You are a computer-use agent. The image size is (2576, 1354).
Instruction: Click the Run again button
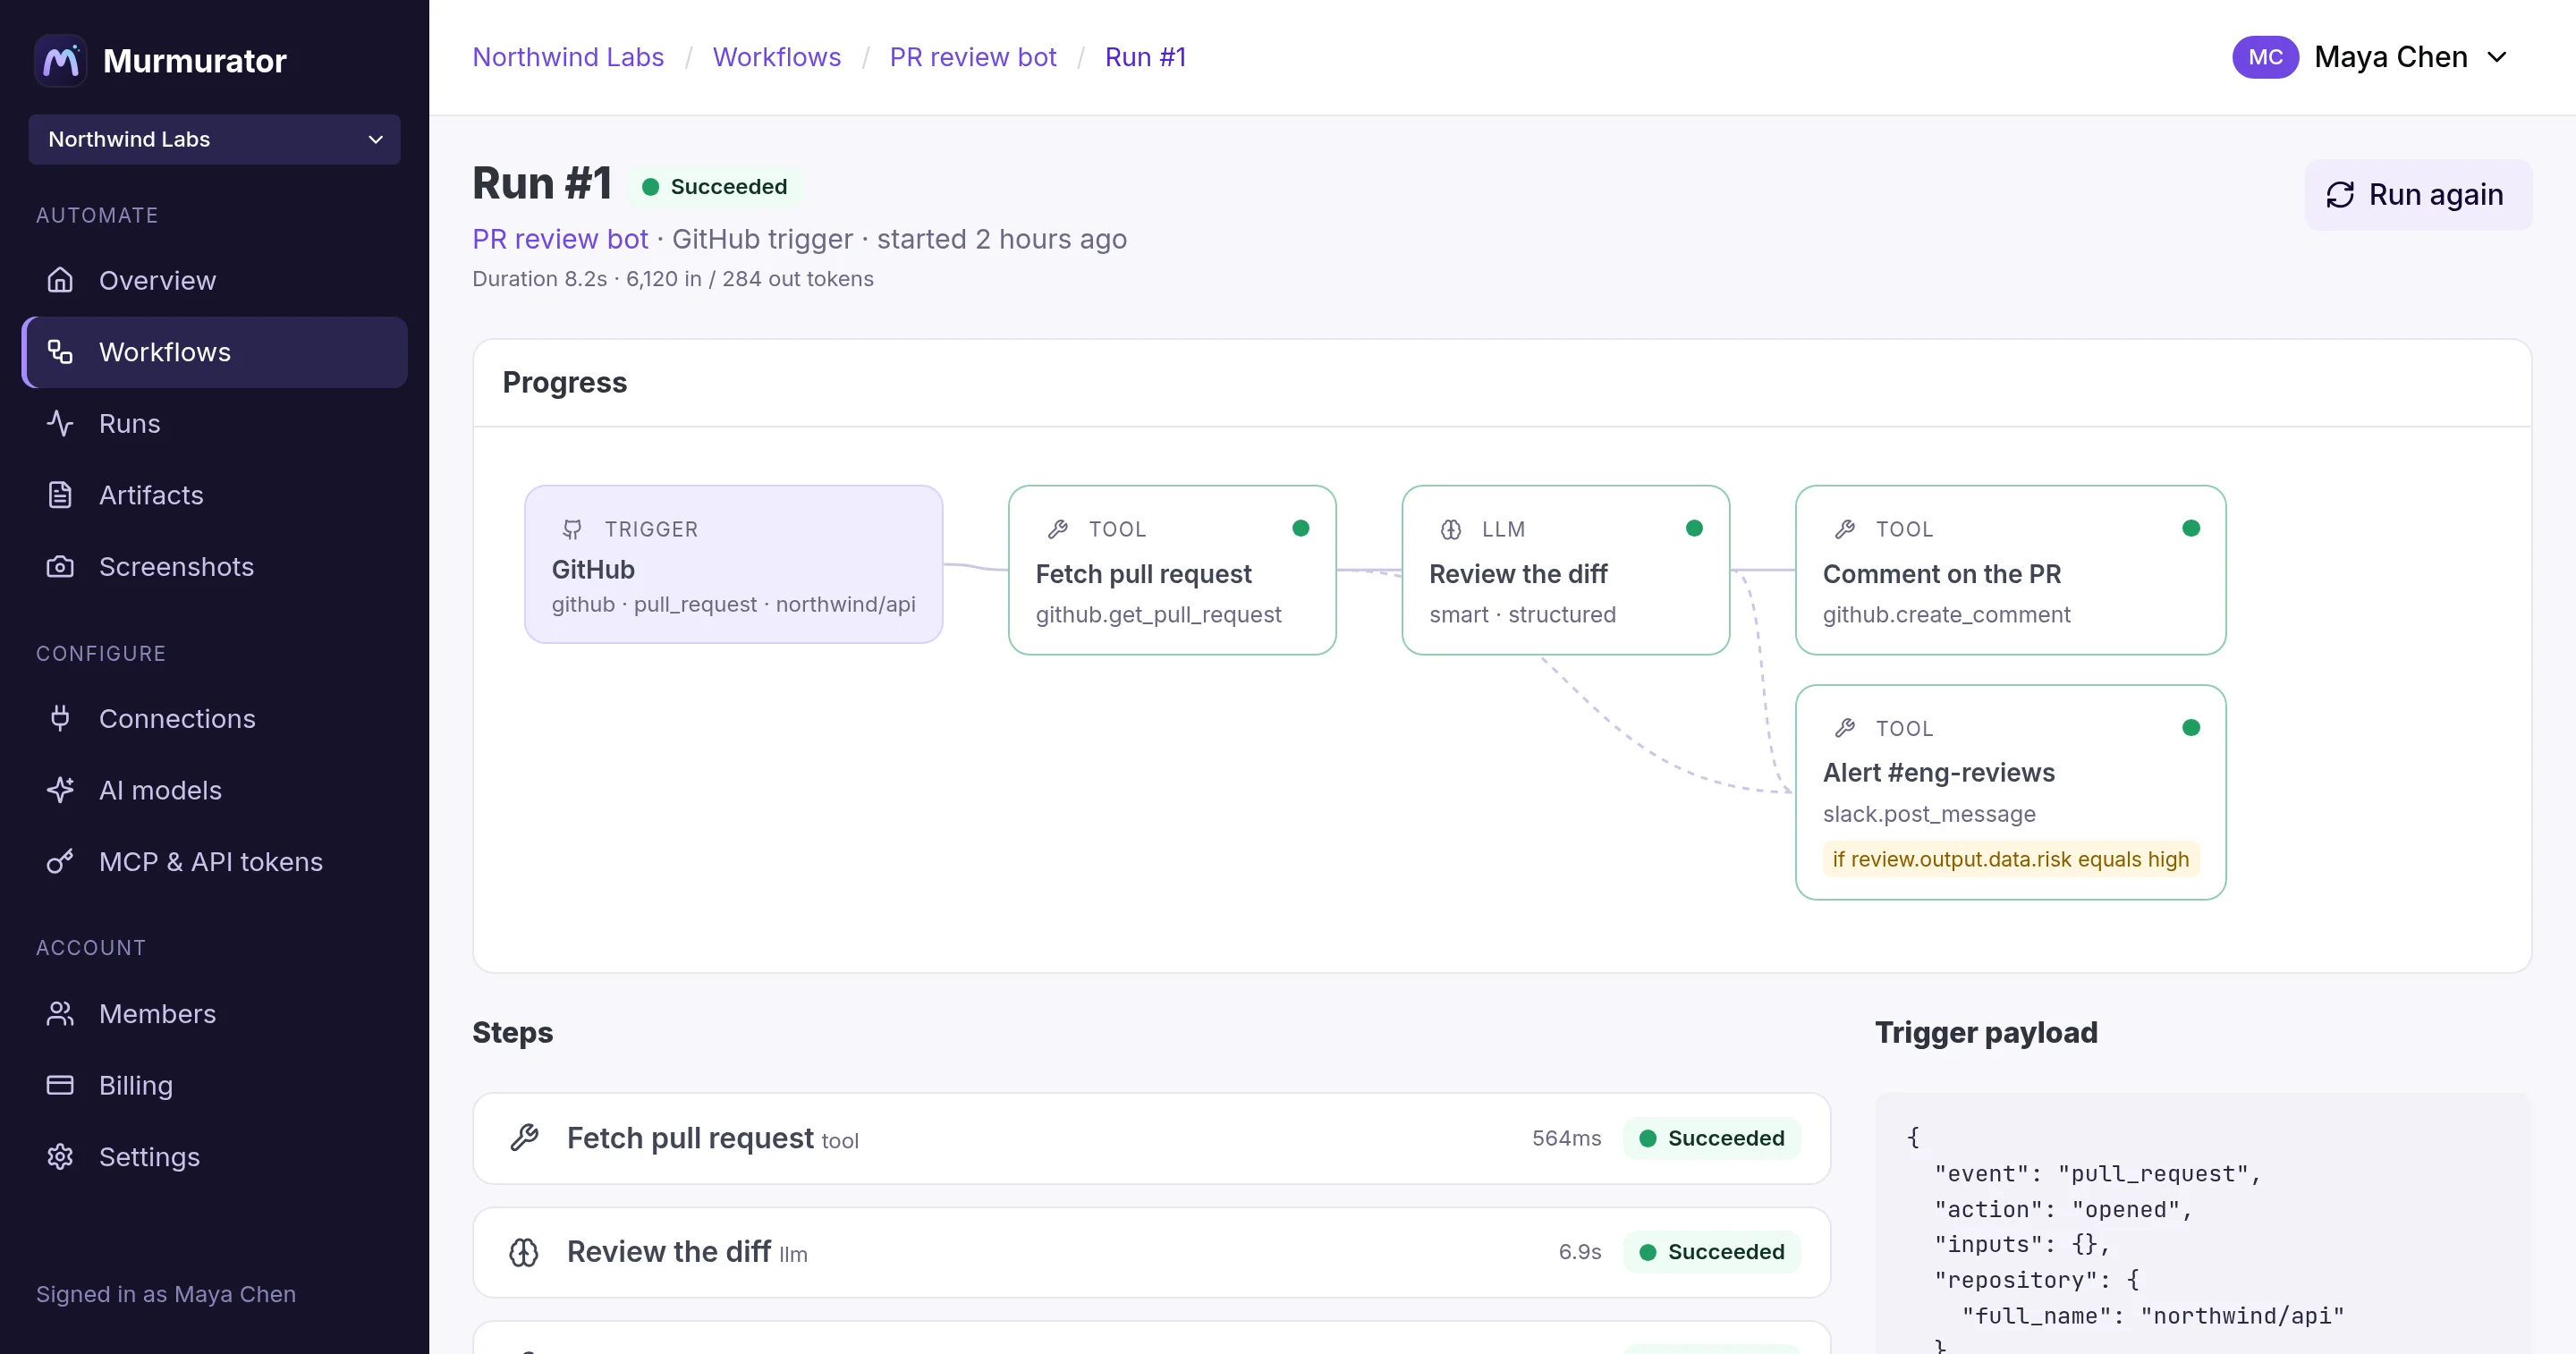coord(2418,195)
